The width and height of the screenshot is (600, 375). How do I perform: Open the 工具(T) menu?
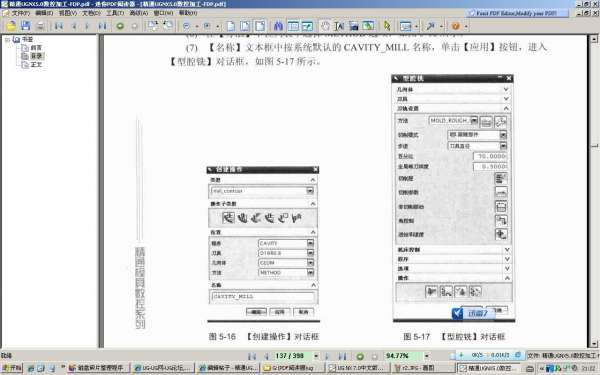115,13
